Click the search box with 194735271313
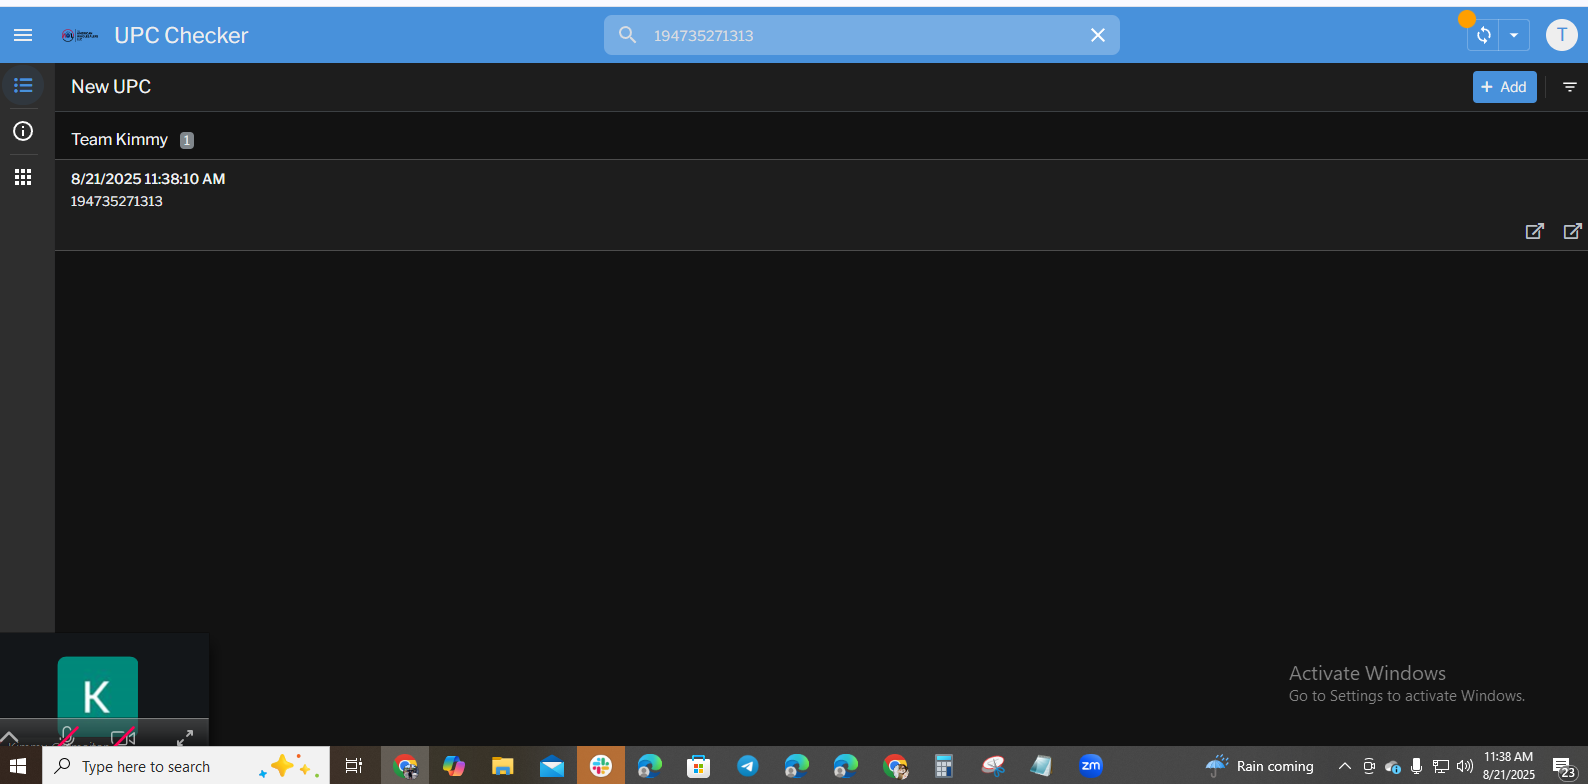 tap(860, 35)
